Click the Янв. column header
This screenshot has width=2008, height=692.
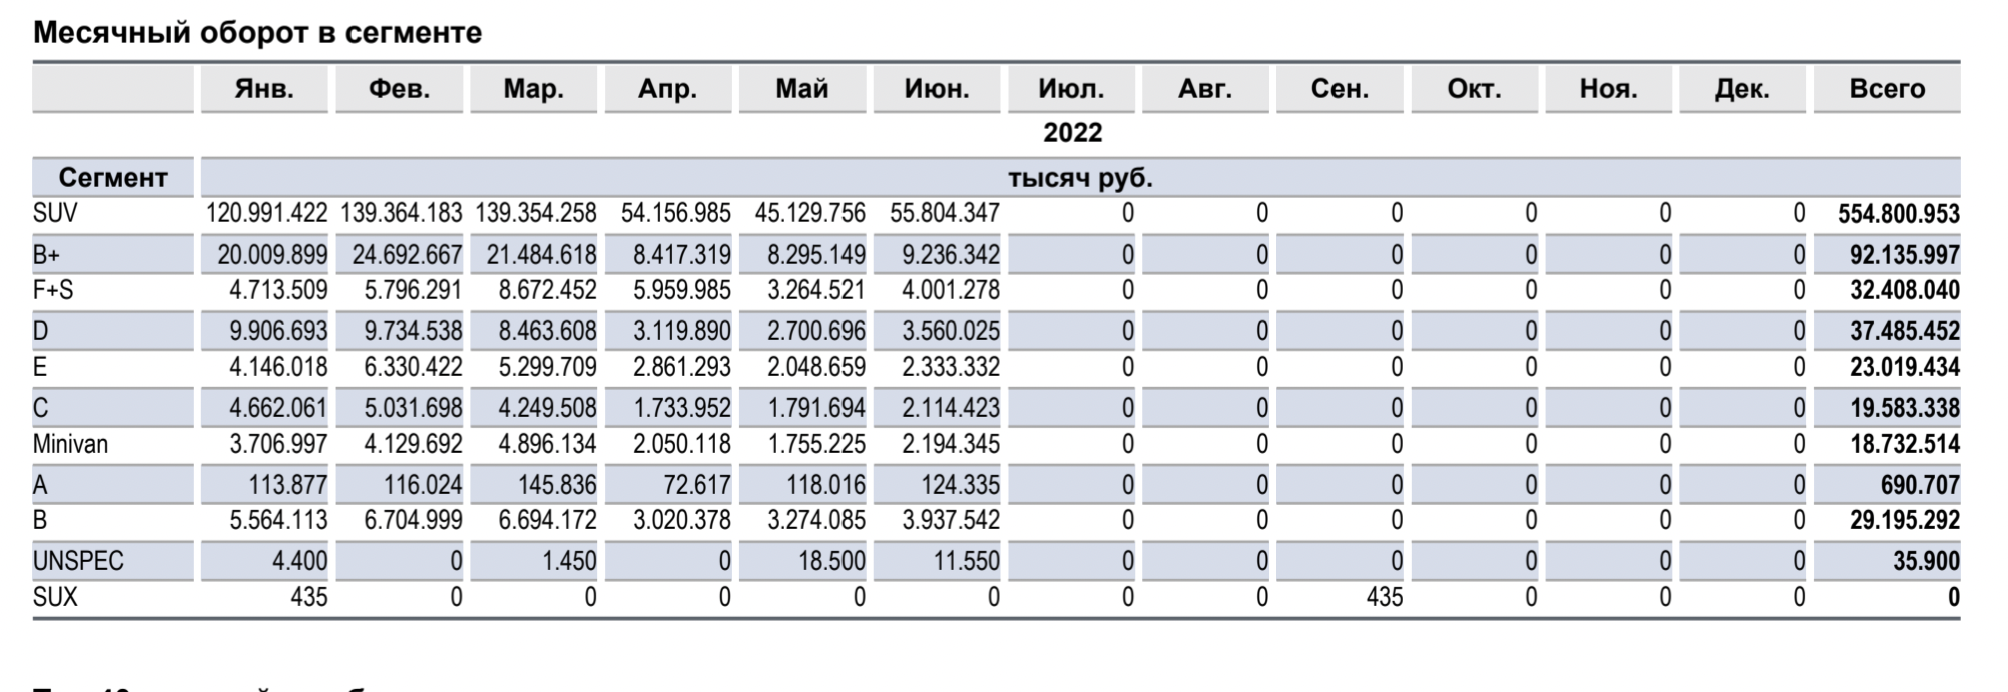264,89
